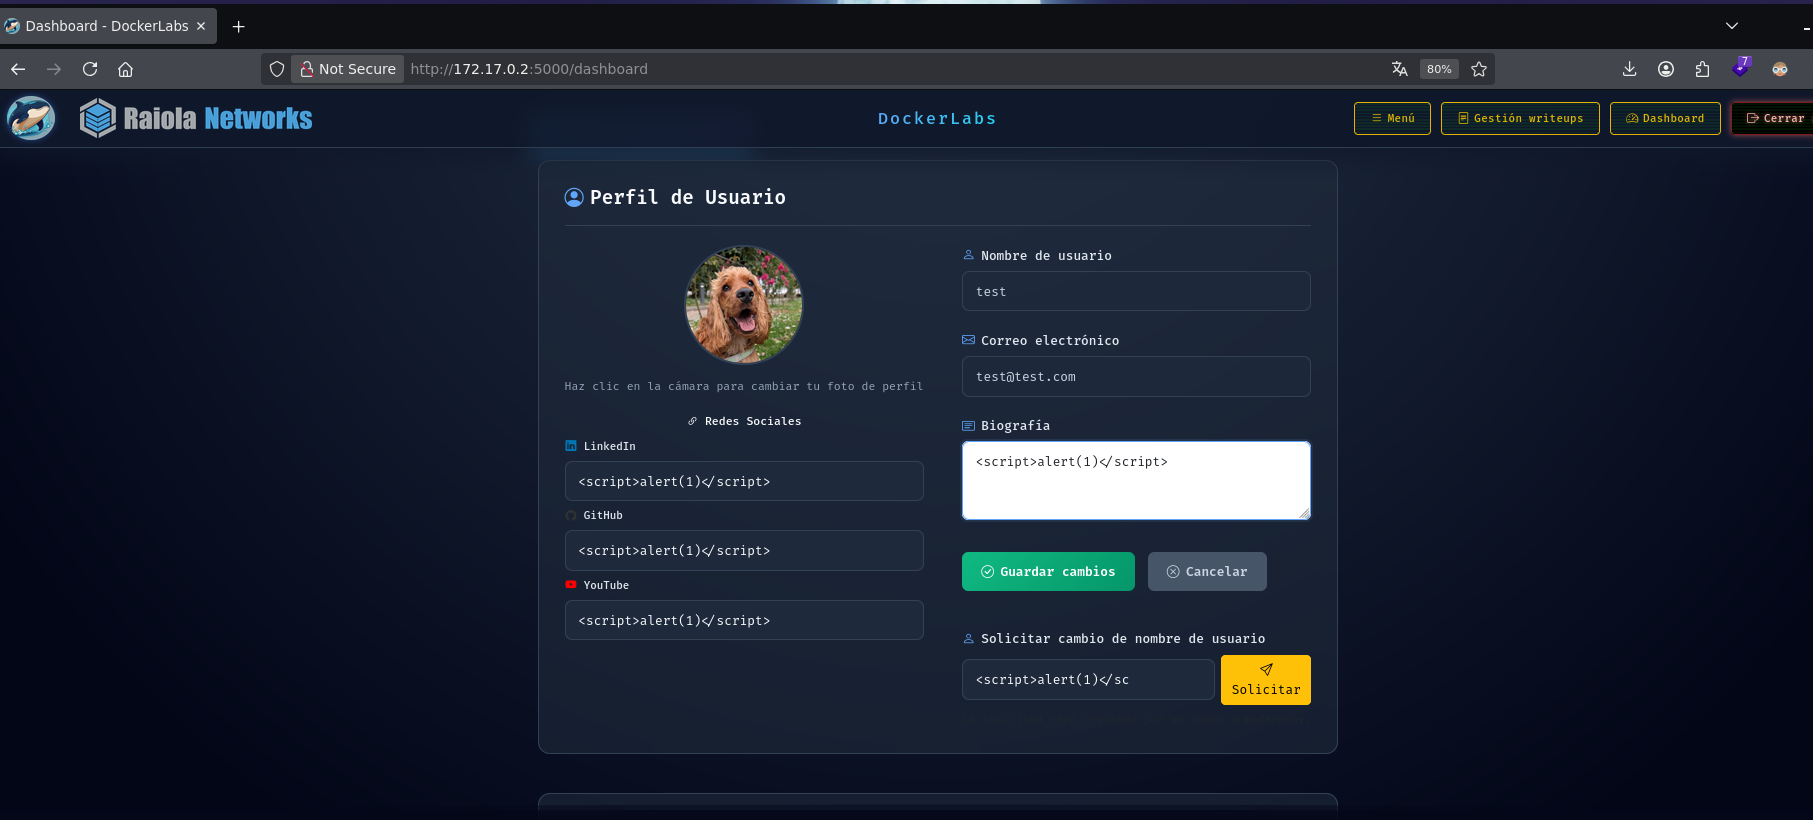Screen dimensions: 1813x820
Task: Click the Nombre de usuario field
Action: pos(1136,291)
